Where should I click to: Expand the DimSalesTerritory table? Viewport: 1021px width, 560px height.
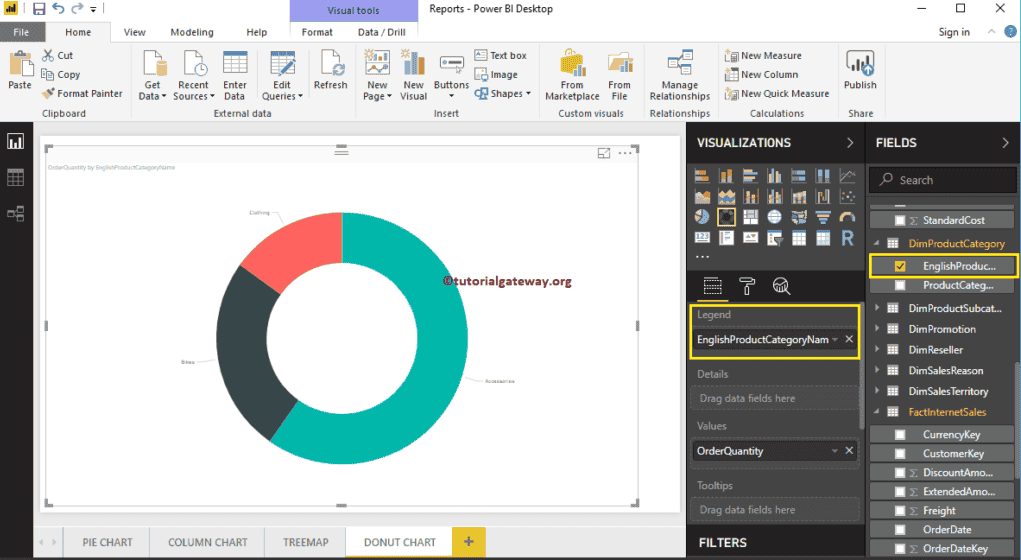(877, 391)
